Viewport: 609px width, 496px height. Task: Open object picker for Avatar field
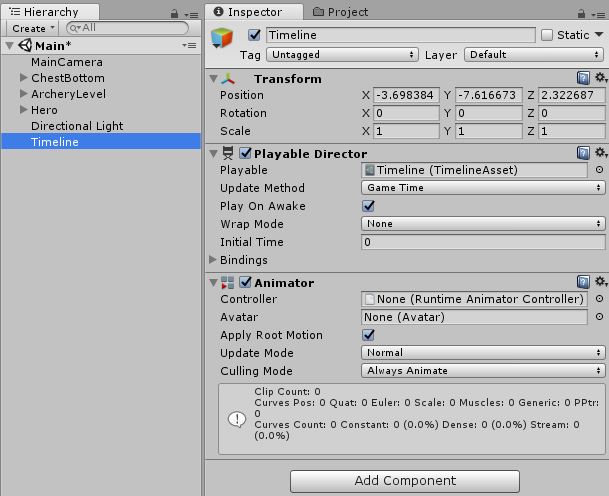point(599,317)
